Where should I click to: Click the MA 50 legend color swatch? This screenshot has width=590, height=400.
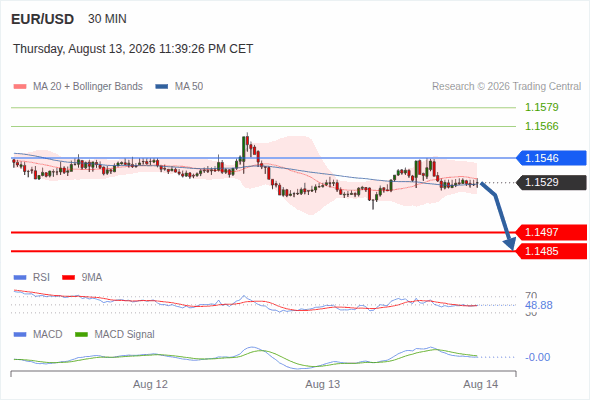point(162,87)
